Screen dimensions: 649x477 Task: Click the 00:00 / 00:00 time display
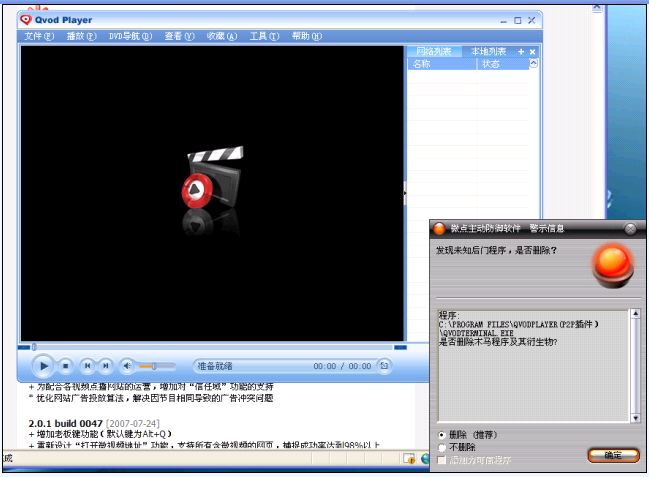click(342, 366)
